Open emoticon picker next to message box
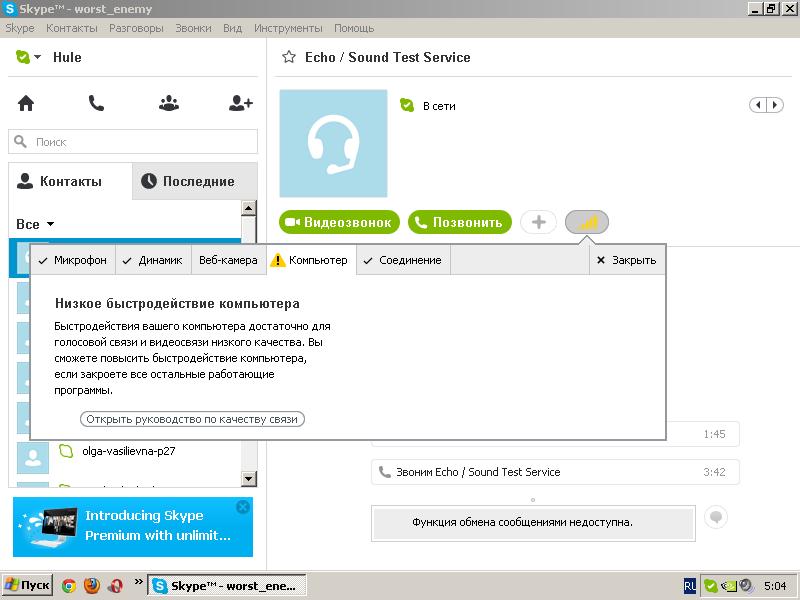 [x=716, y=517]
